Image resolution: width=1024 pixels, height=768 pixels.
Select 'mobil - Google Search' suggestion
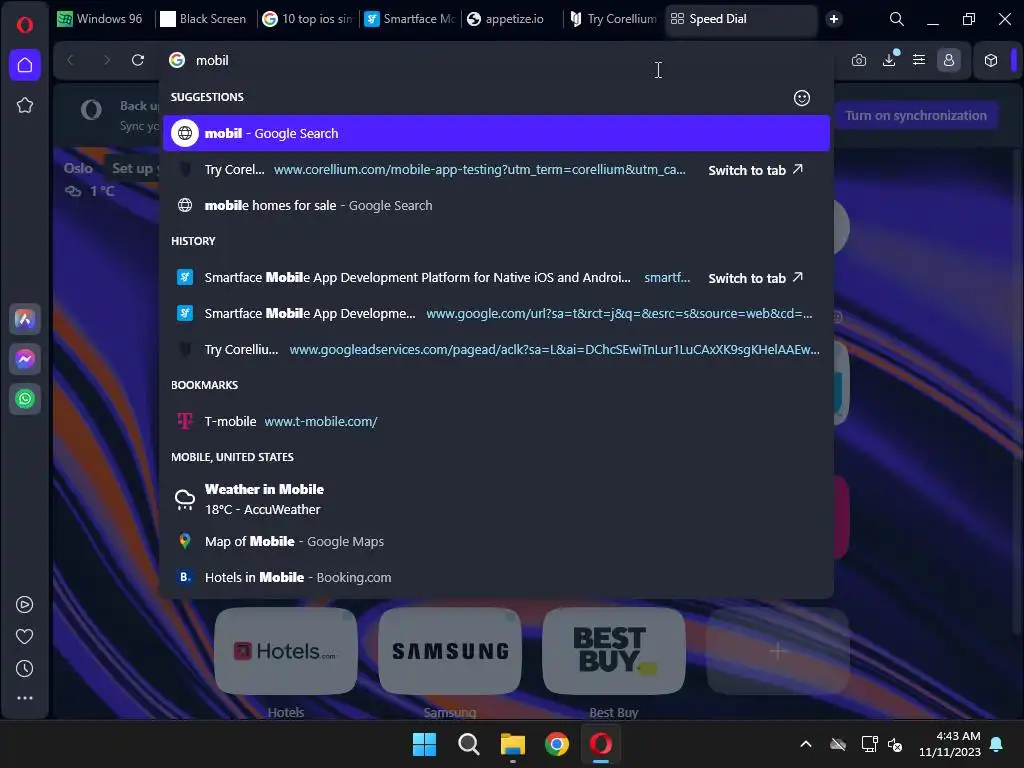[x=496, y=133]
